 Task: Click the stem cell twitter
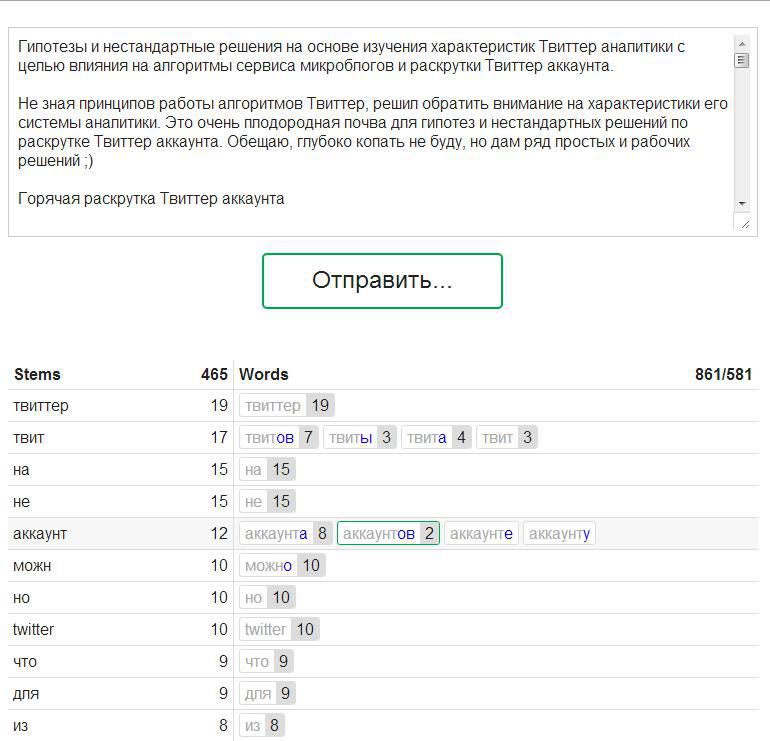[33, 630]
